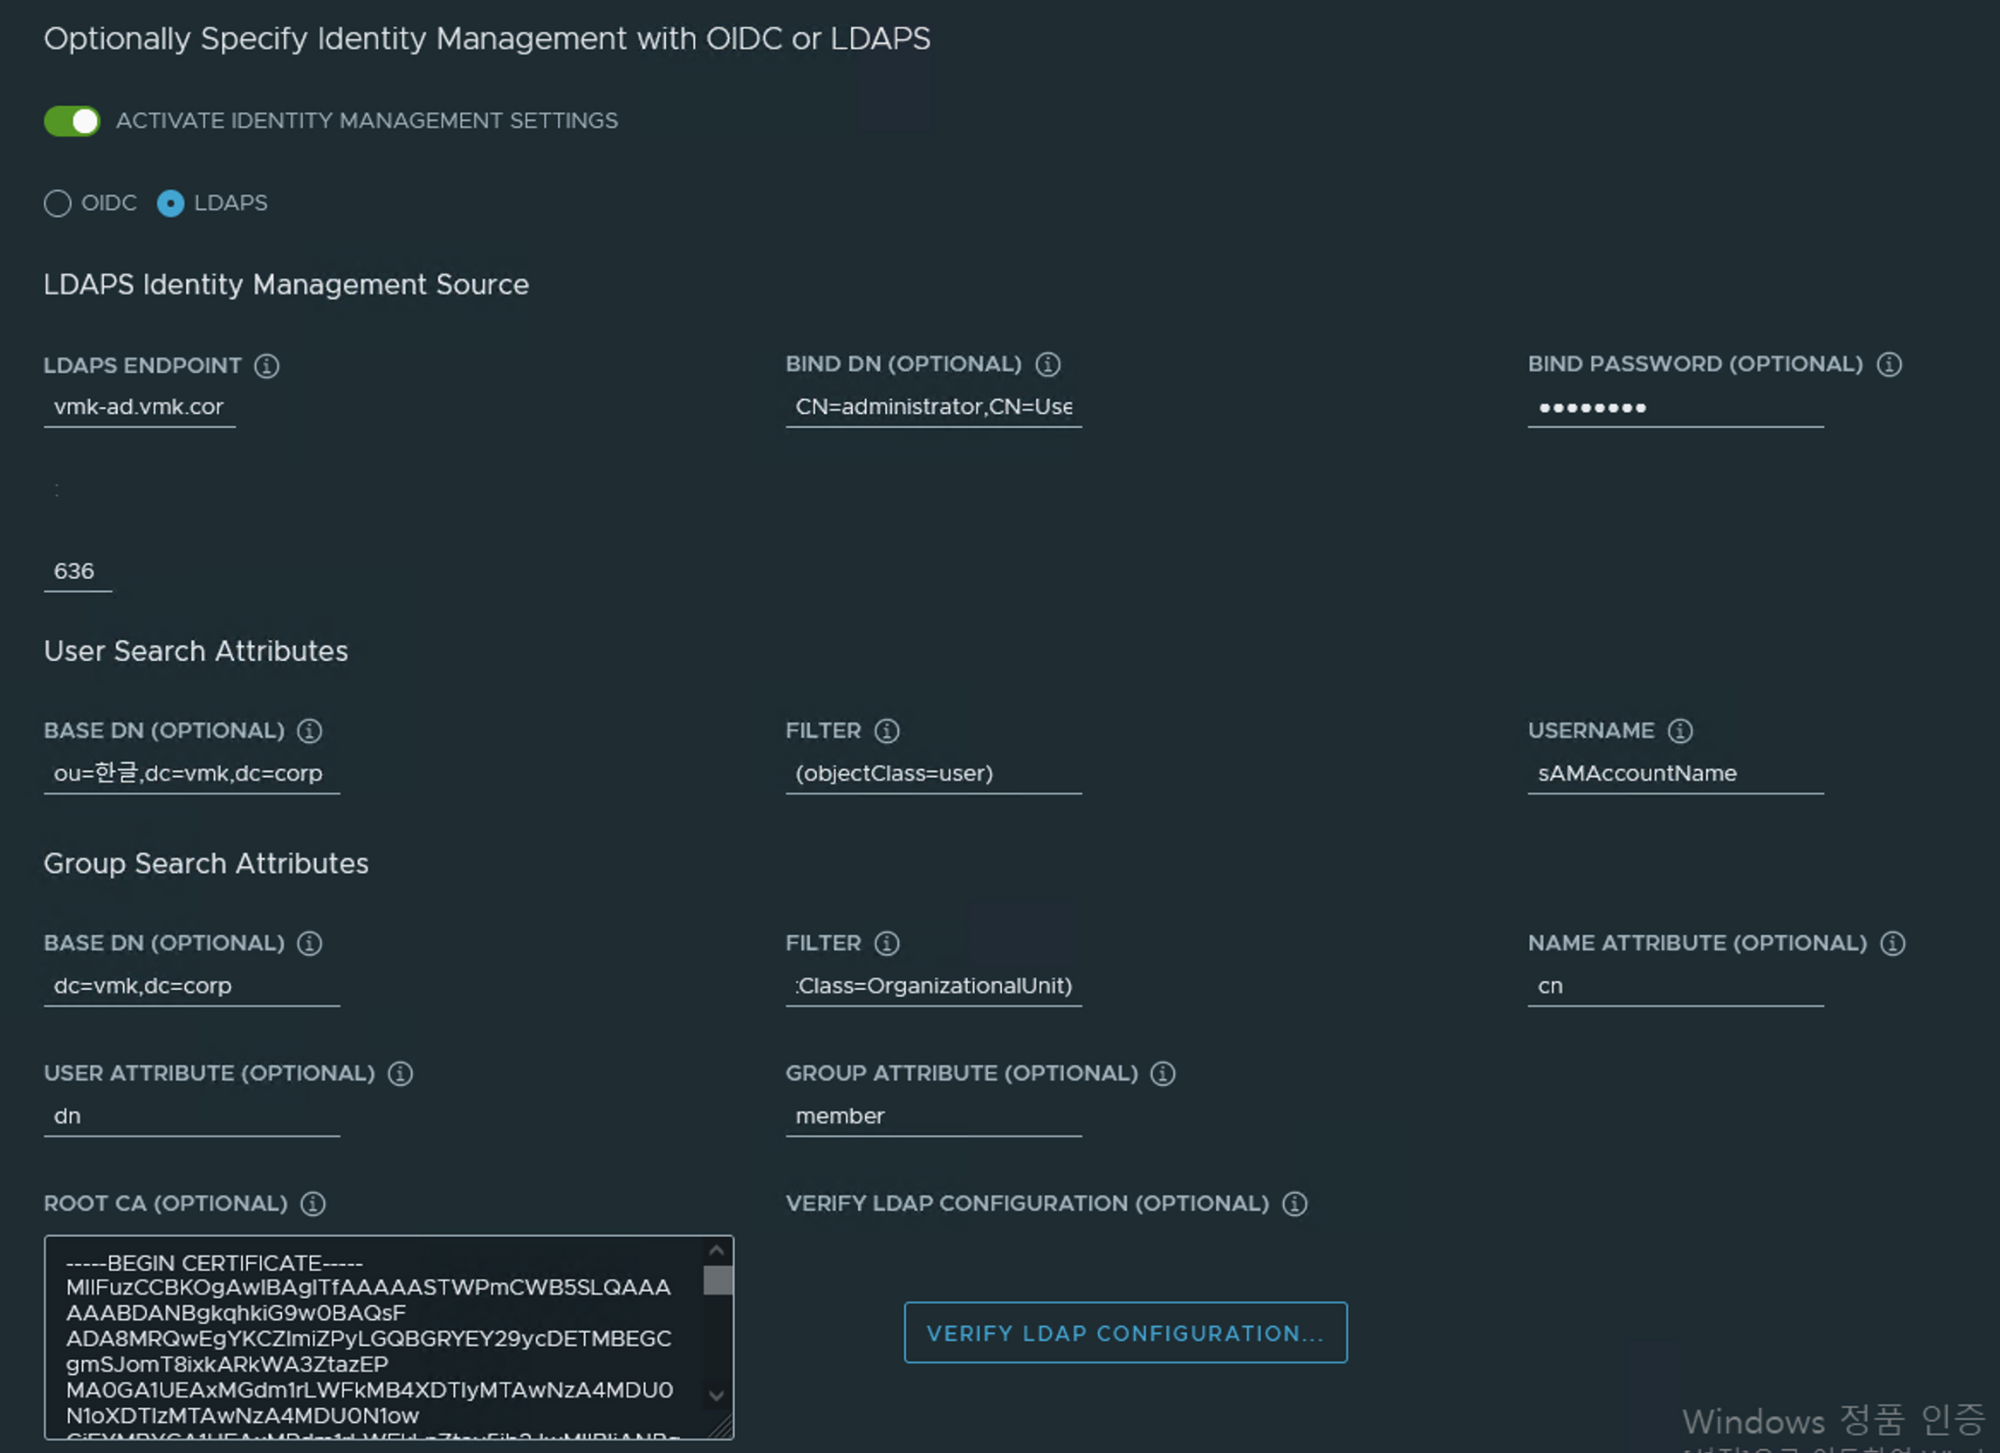
Task: Click info icon beside Group Attribute label
Action: pos(1162,1074)
